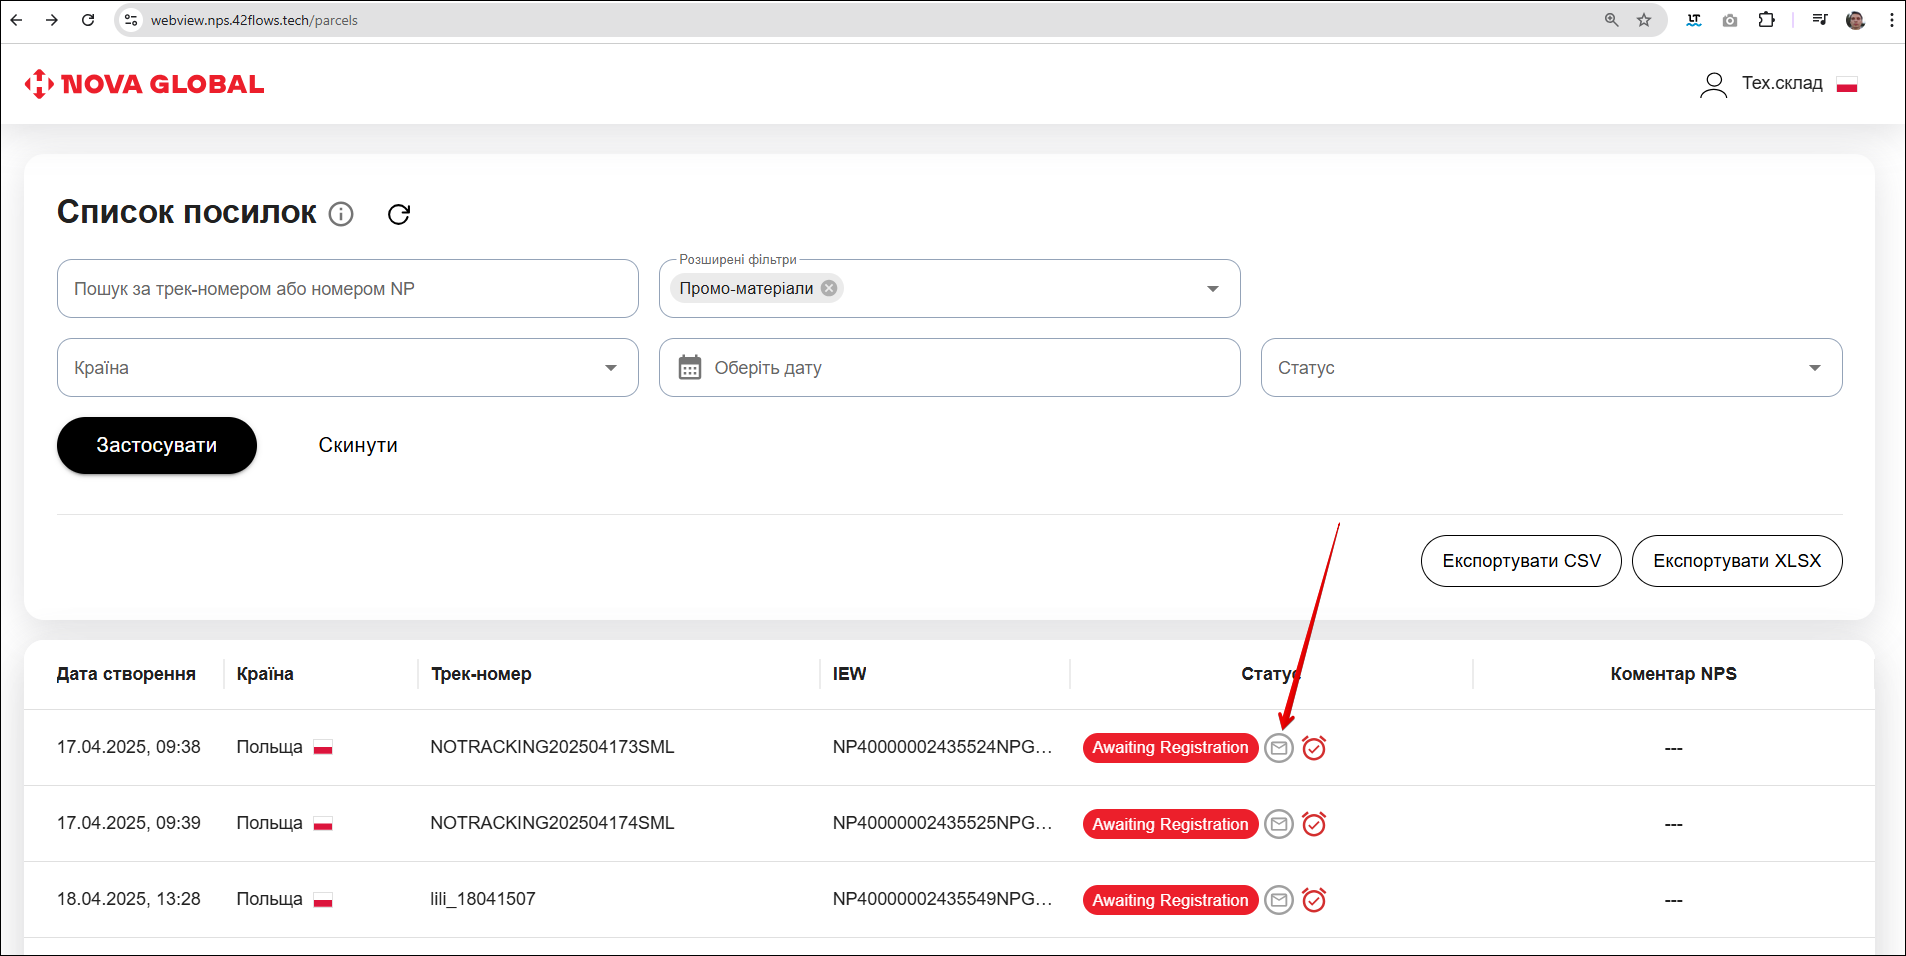
Task: Open the Статус filter dropdown
Action: 1814,368
